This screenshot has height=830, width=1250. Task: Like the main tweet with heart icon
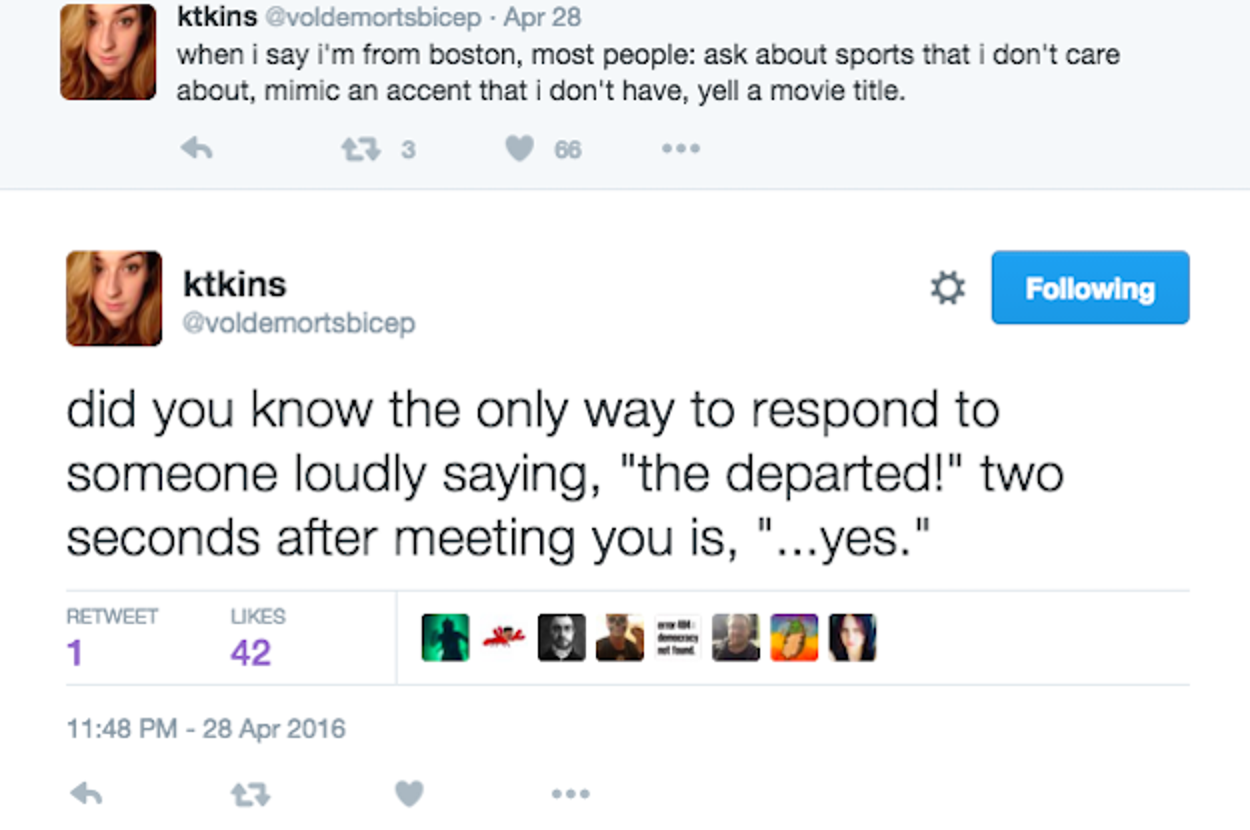409,794
